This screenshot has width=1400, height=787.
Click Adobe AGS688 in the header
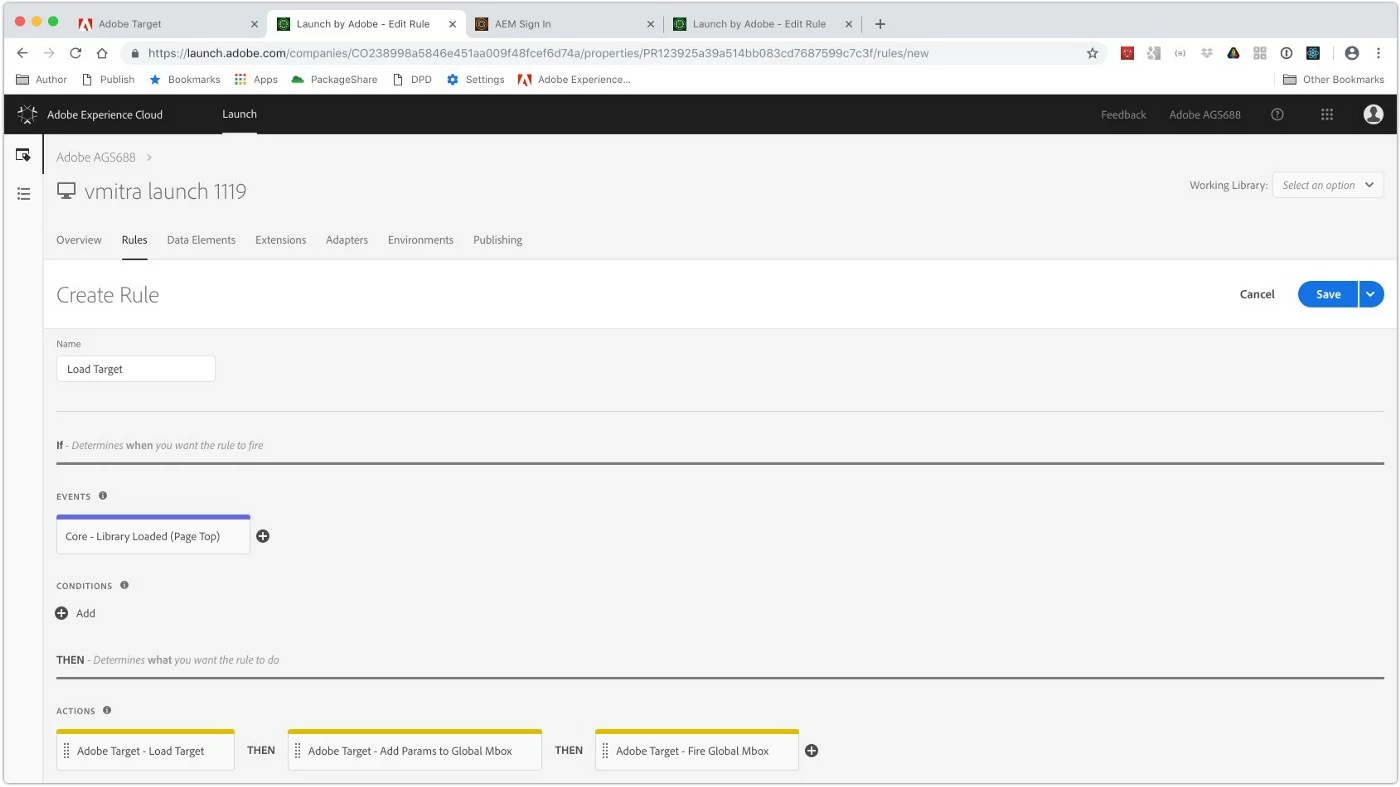click(x=1205, y=115)
